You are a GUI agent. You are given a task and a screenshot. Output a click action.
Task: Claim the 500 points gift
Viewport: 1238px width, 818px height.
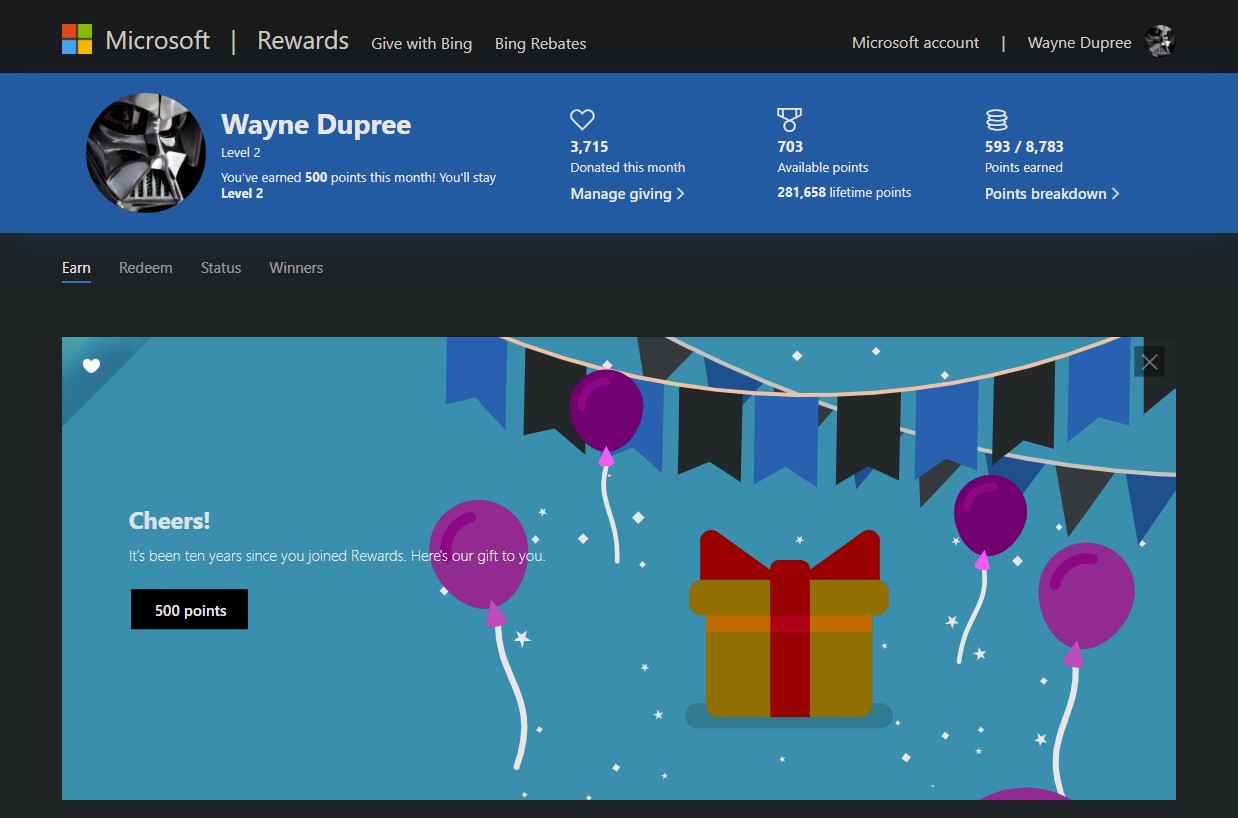pos(190,610)
